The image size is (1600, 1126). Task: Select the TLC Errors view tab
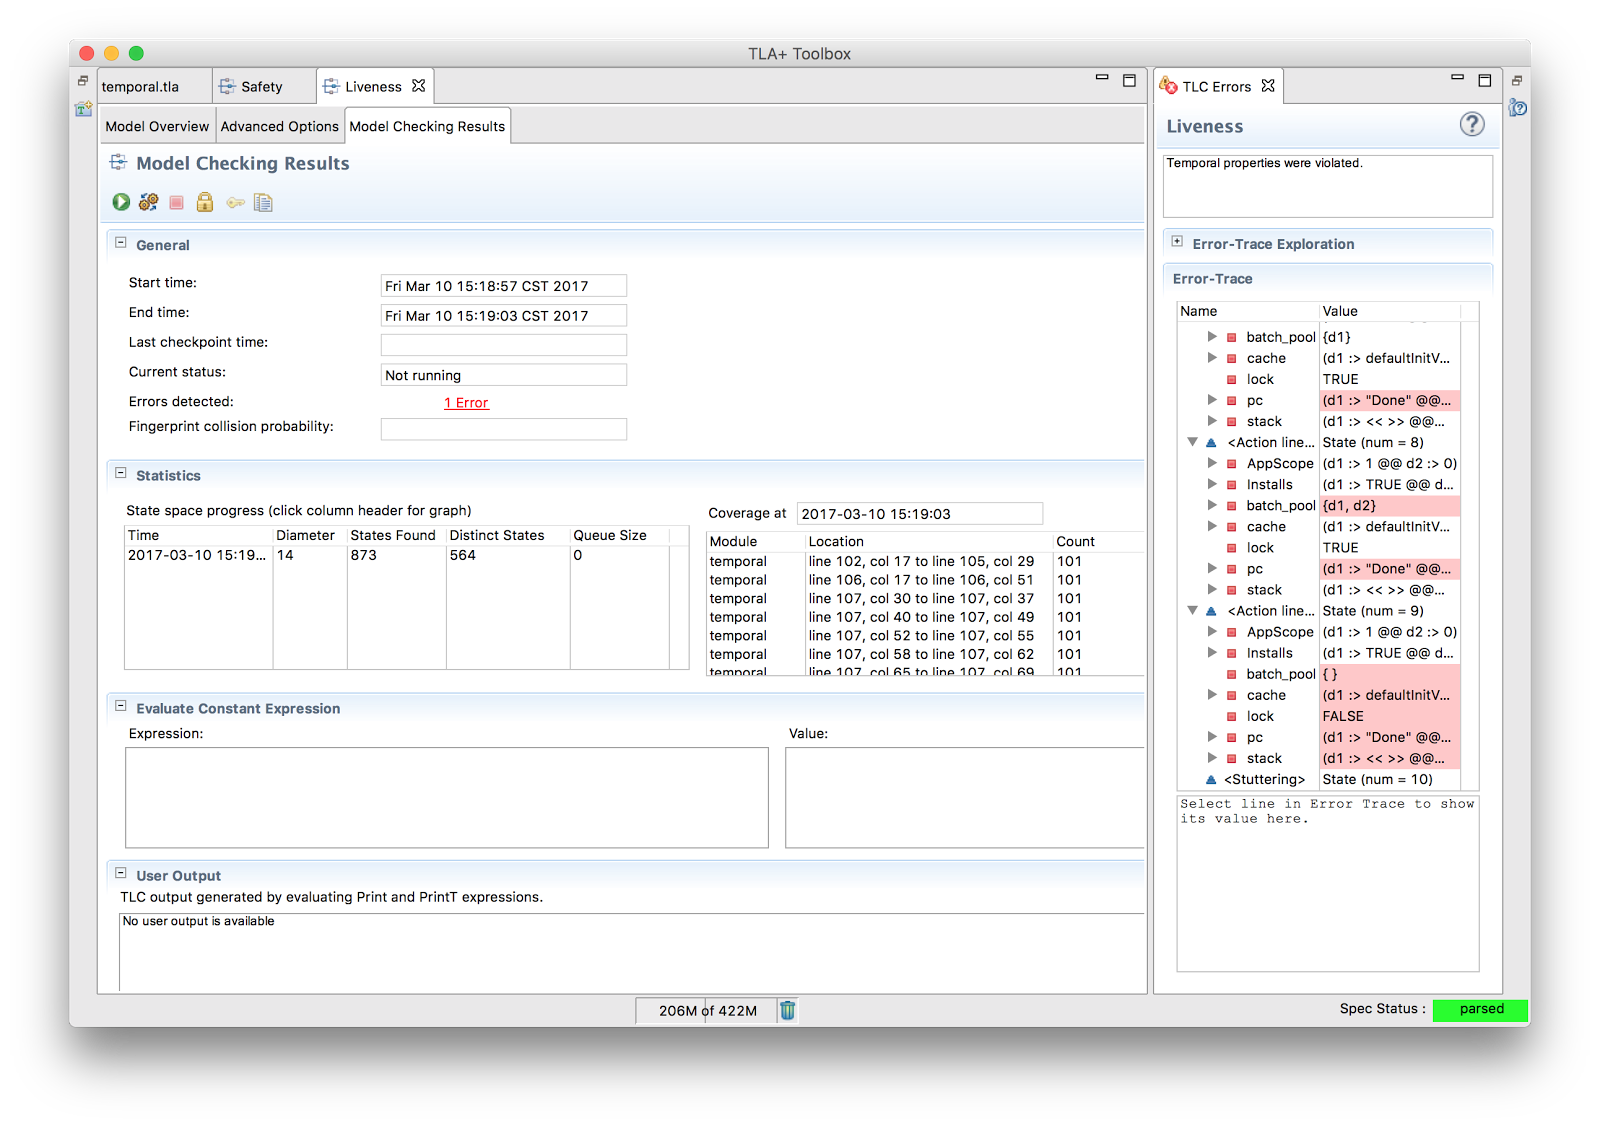[1216, 87]
